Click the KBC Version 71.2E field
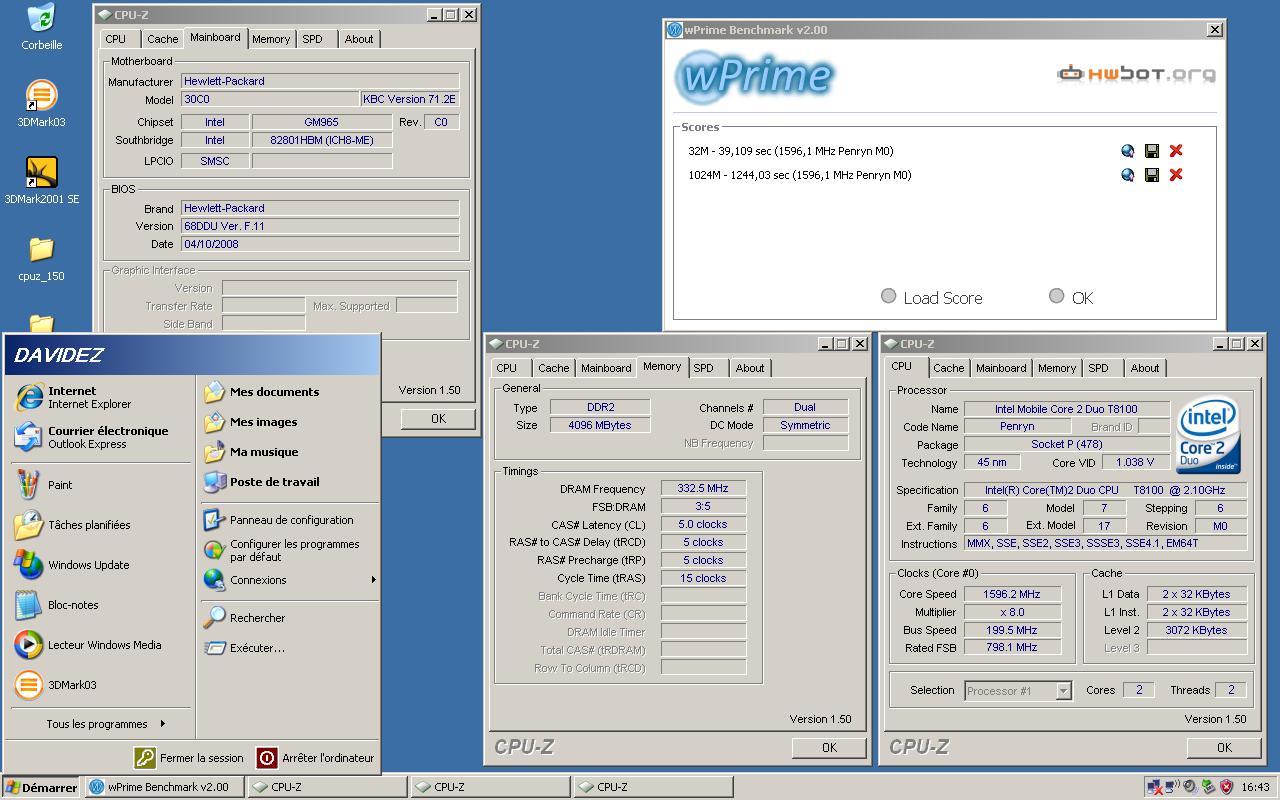This screenshot has width=1280, height=800. [409, 99]
